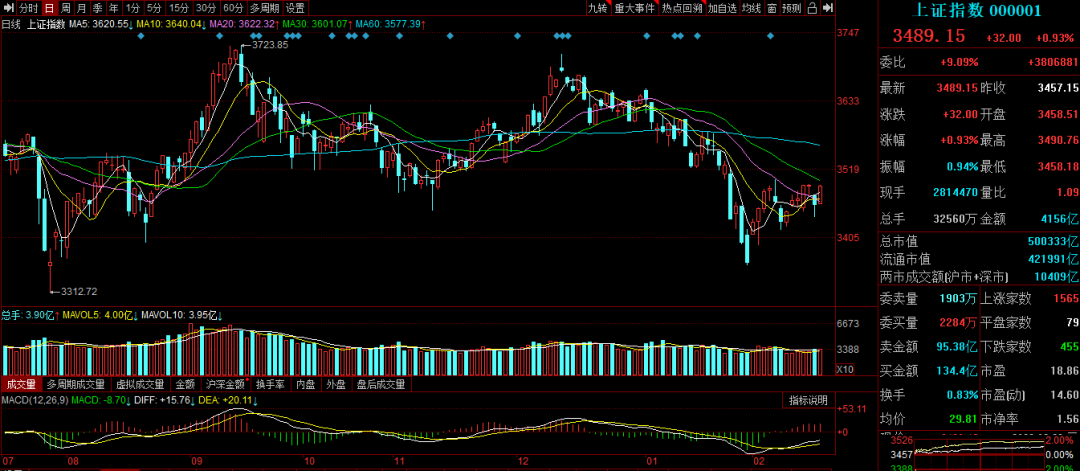1080x471 pixels.
Task: Select the 多周期成交量 tab
Action: coord(76,384)
